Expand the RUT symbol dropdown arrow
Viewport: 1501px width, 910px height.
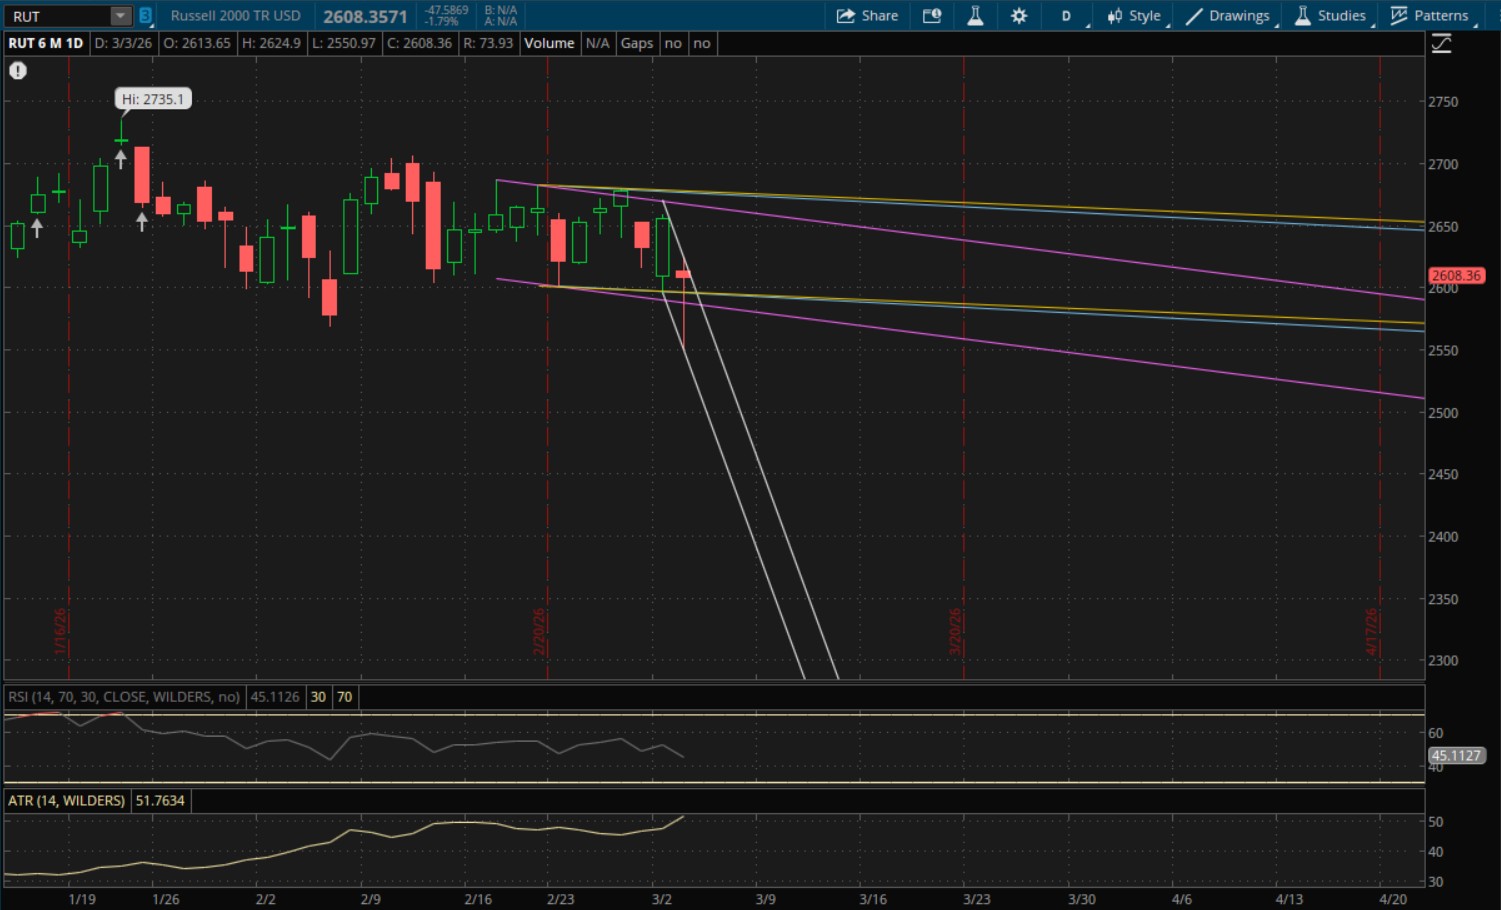click(x=120, y=16)
